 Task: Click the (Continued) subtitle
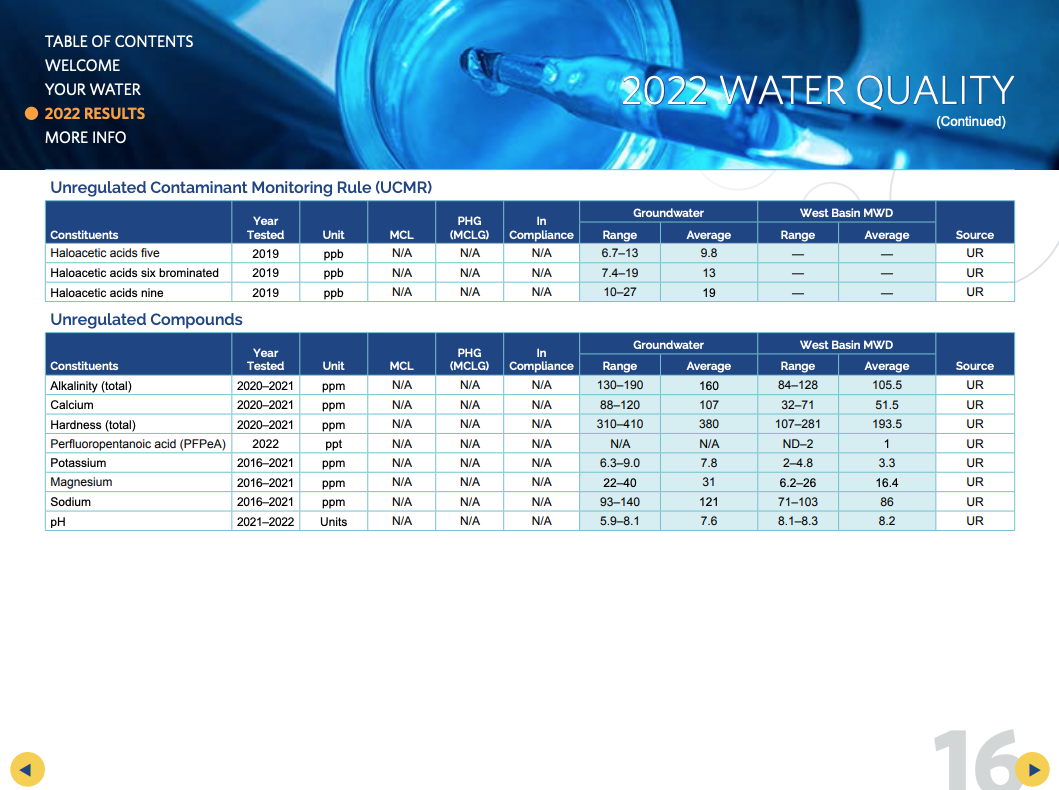pos(971,122)
